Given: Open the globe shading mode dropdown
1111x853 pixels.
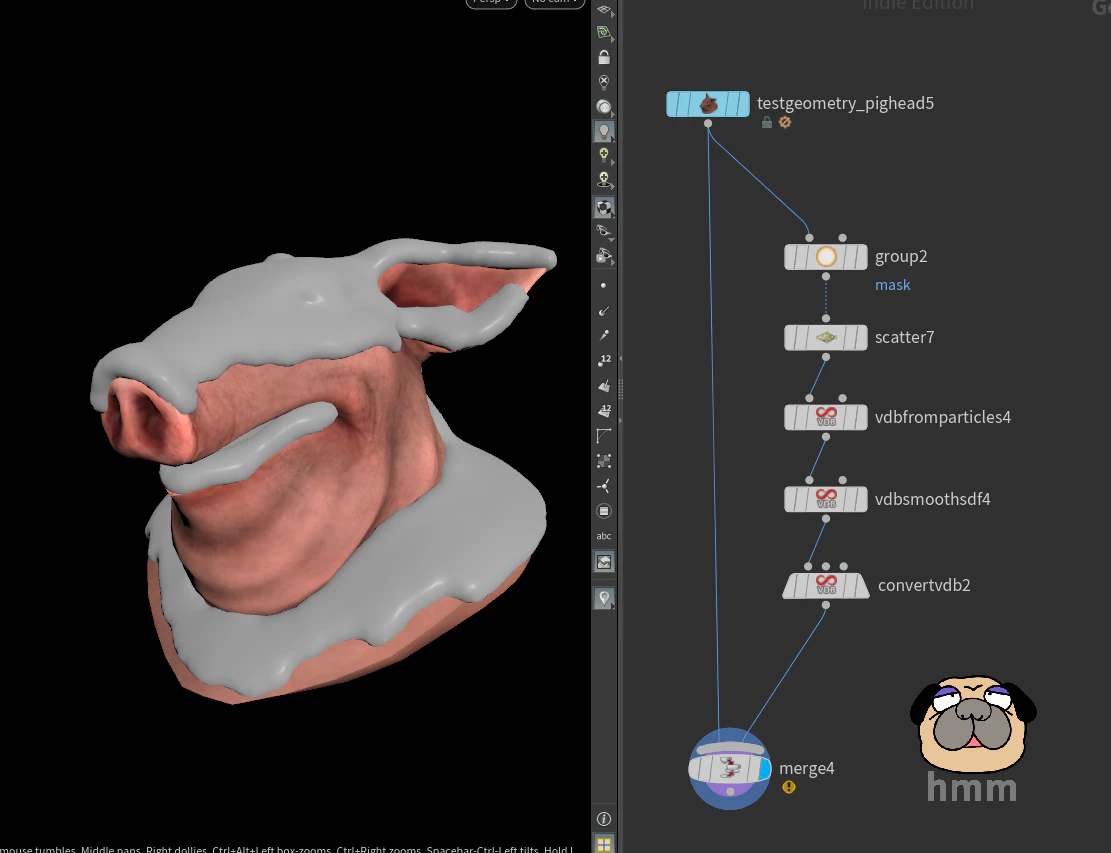Looking at the screenshot, I should click(604, 107).
